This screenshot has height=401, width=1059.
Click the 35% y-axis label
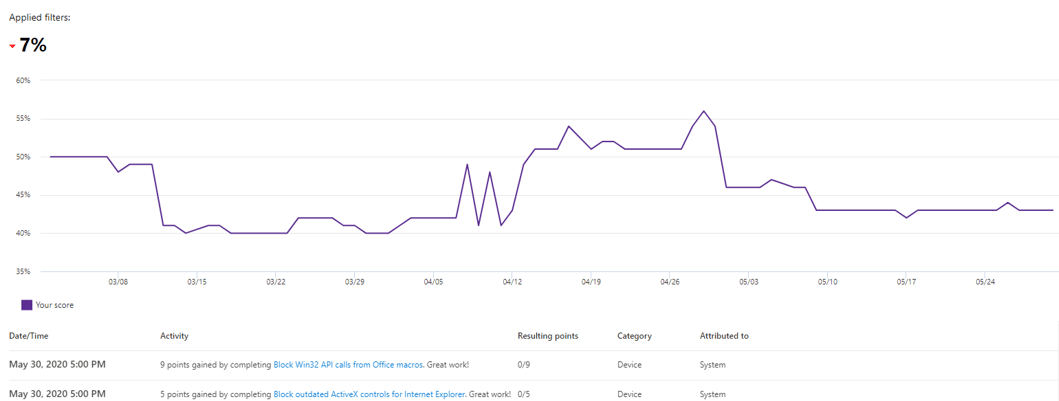20,271
